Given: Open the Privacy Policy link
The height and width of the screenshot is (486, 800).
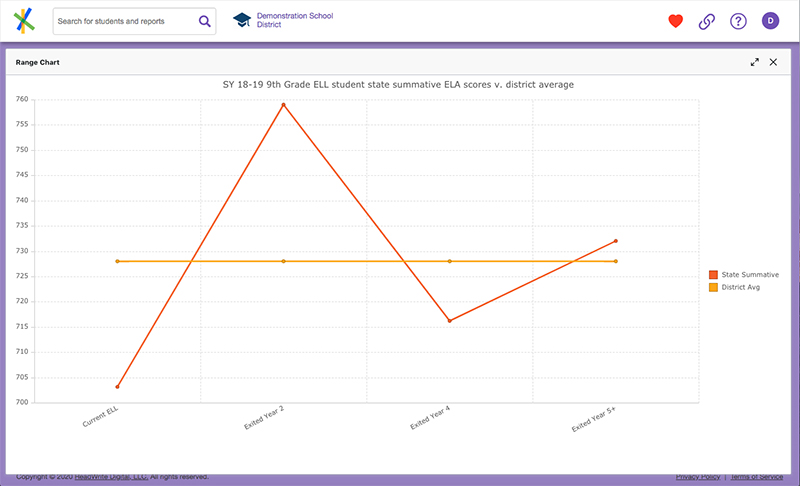Looking at the screenshot, I should (x=697, y=477).
